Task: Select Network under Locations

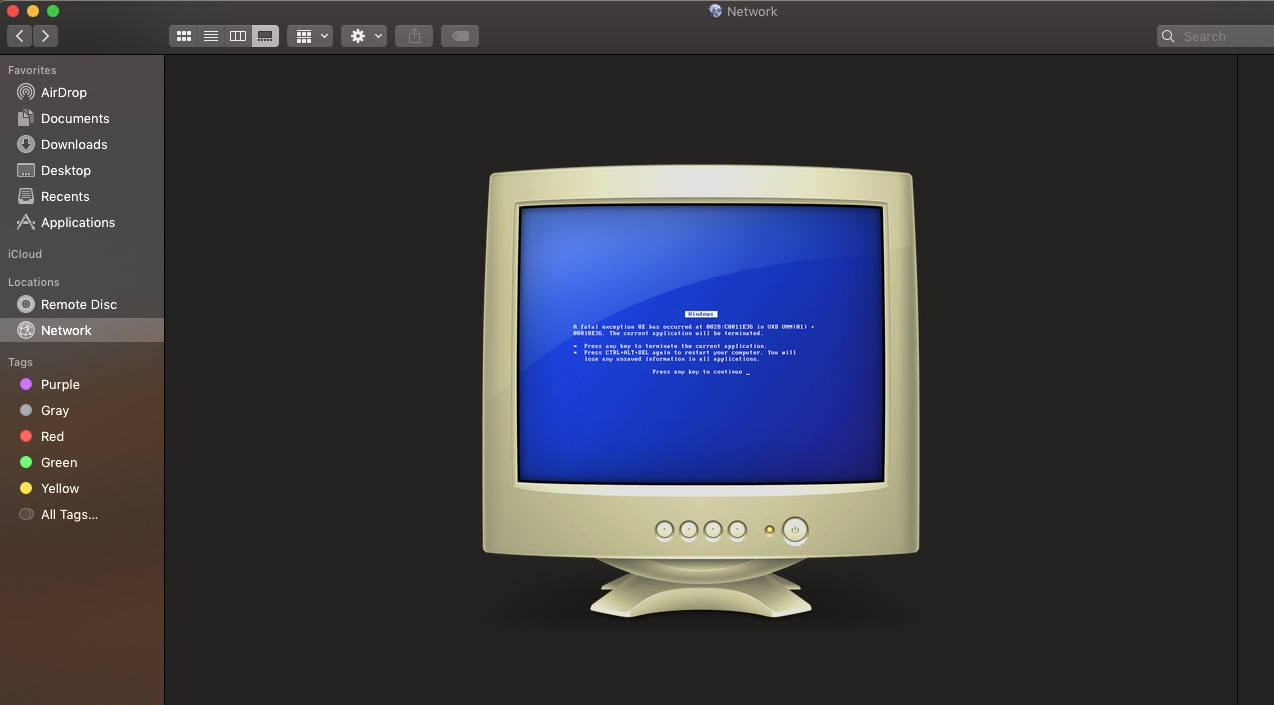Action: [82, 330]
